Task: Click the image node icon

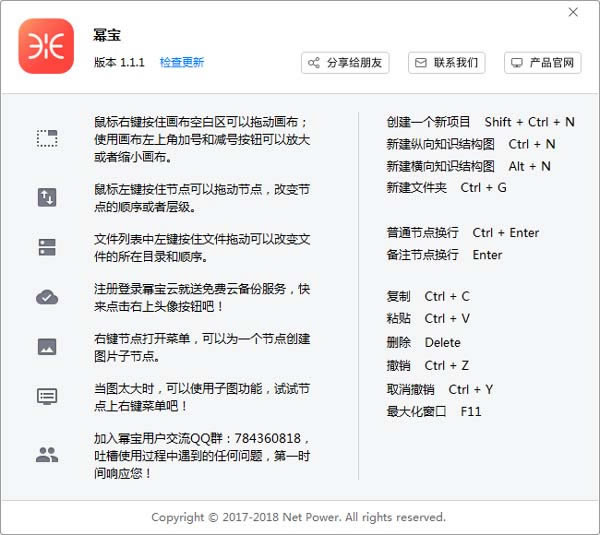Action: click(x=47, y=347)
